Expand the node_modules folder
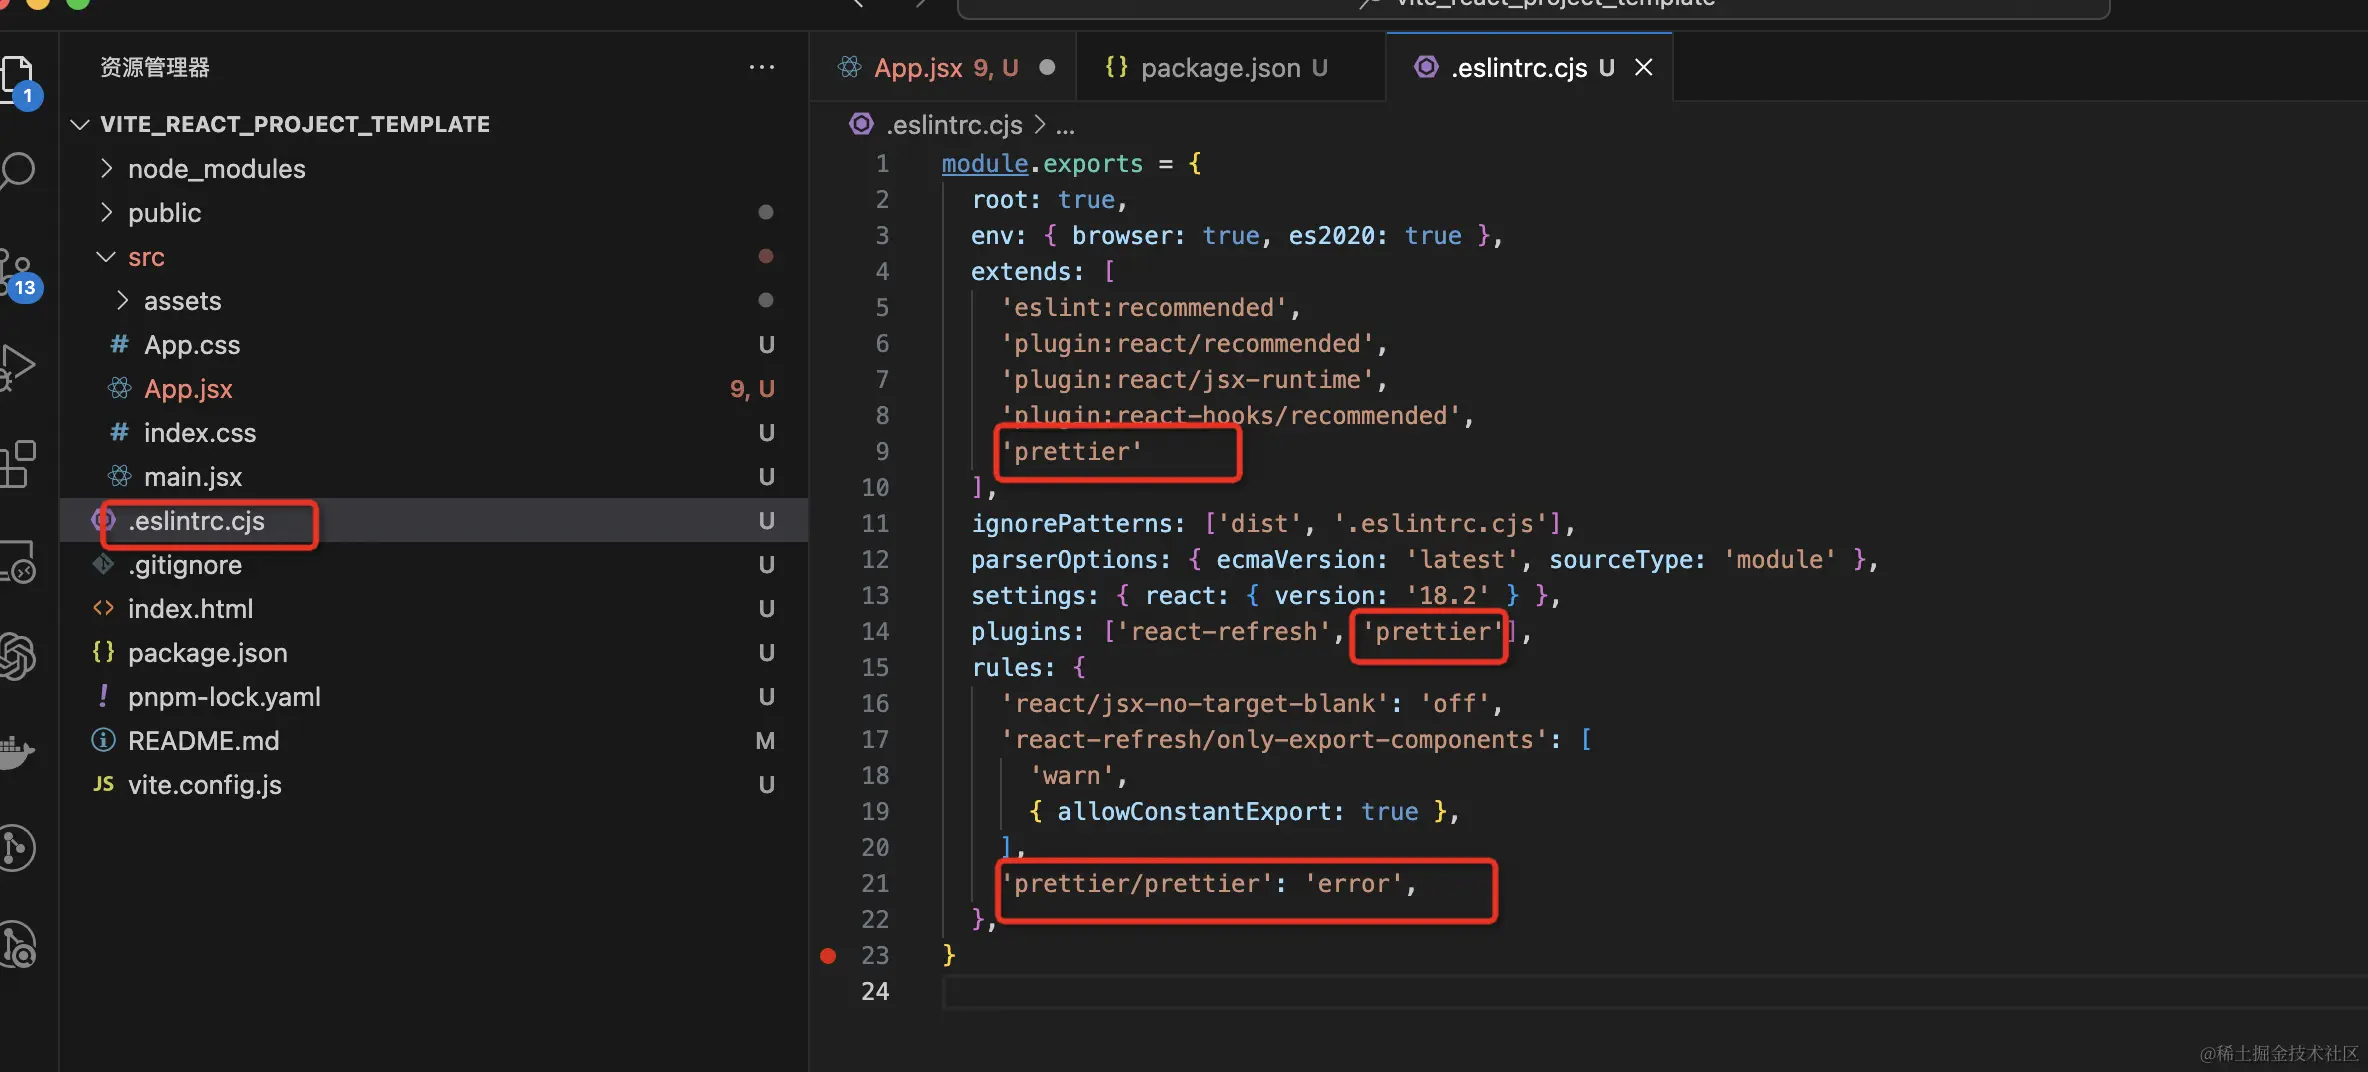 pos(106,168)
